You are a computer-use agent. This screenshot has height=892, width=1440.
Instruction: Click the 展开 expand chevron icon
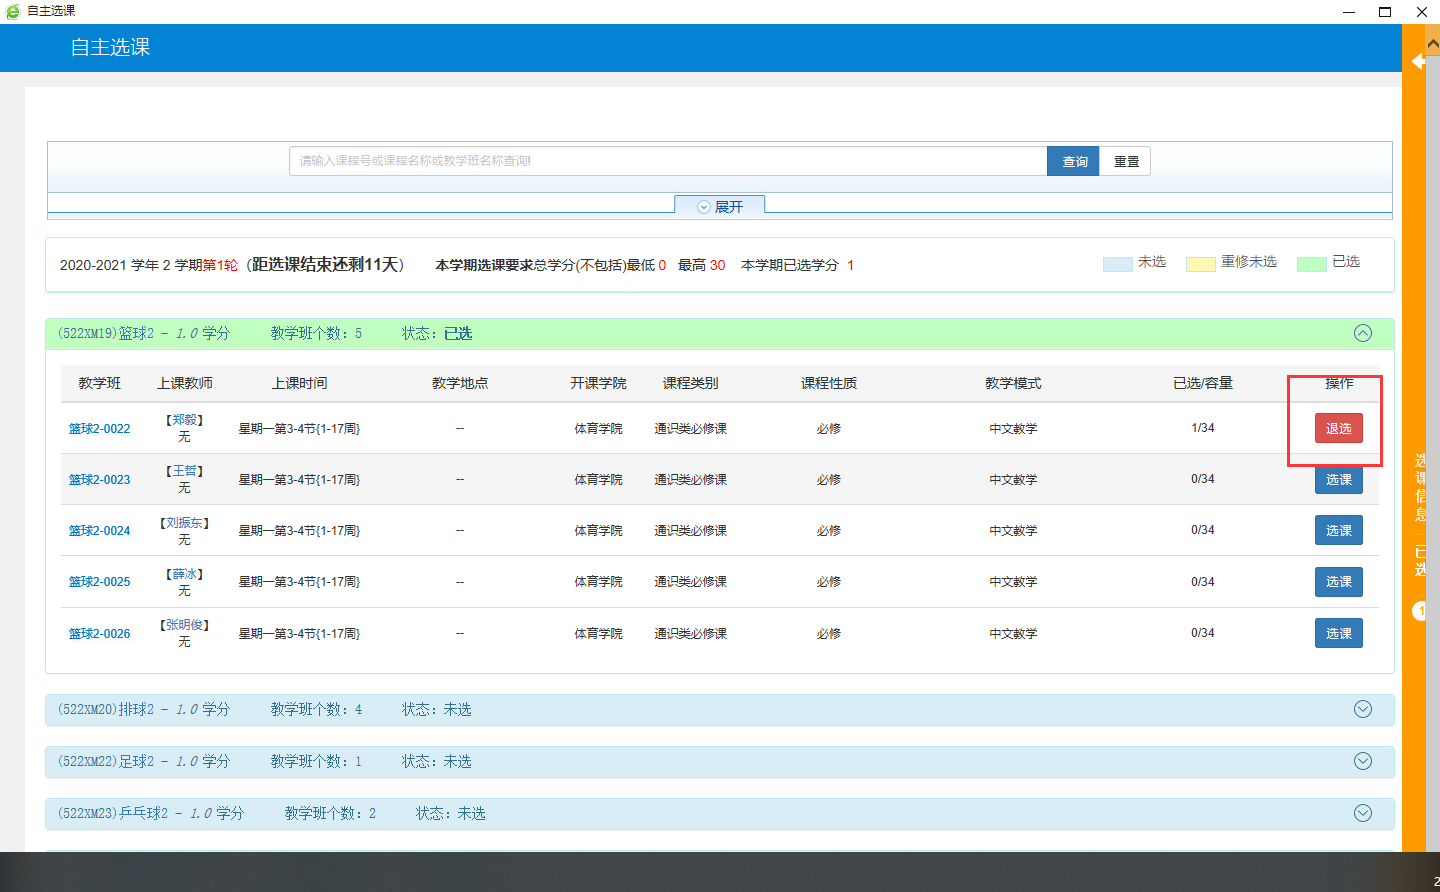(x=704, y=207)
